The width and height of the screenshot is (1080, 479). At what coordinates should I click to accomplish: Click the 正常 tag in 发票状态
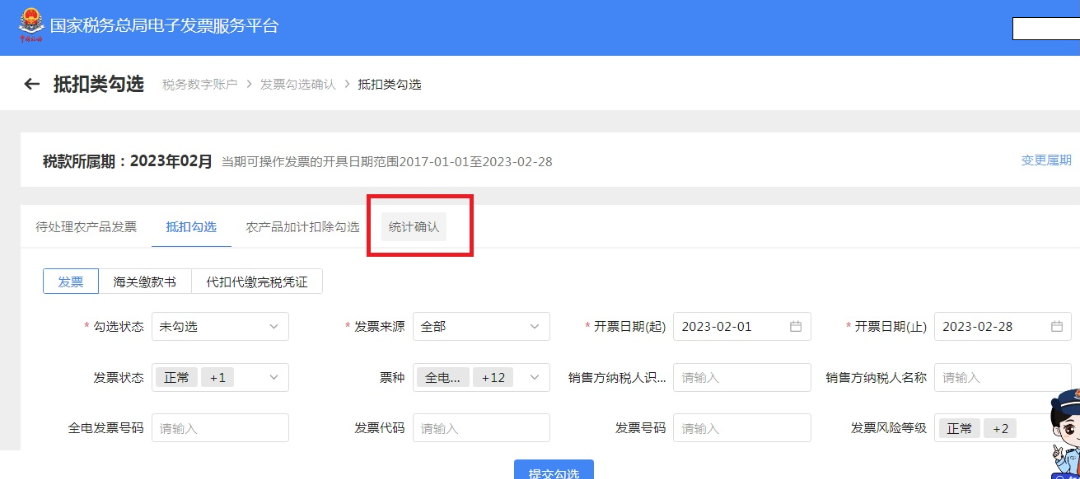(x=176, y=377)
